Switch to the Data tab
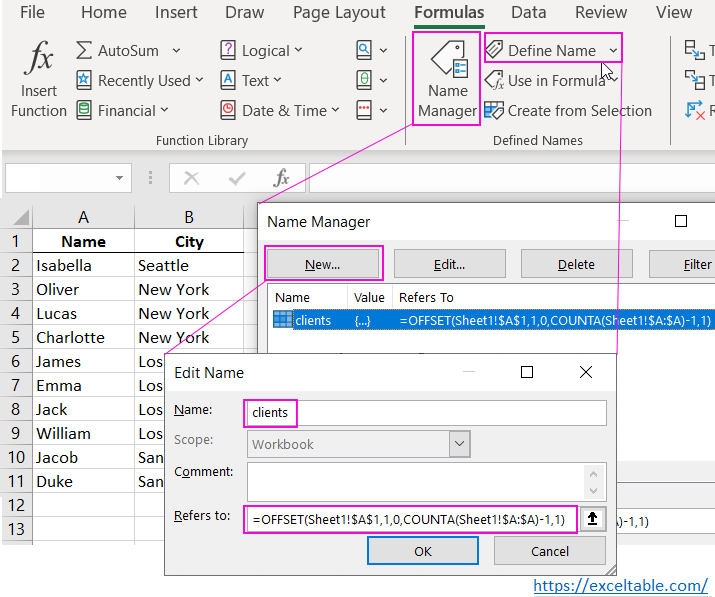Screen dimensions: 715x597 pyautogui.click(x=528, y=12)
